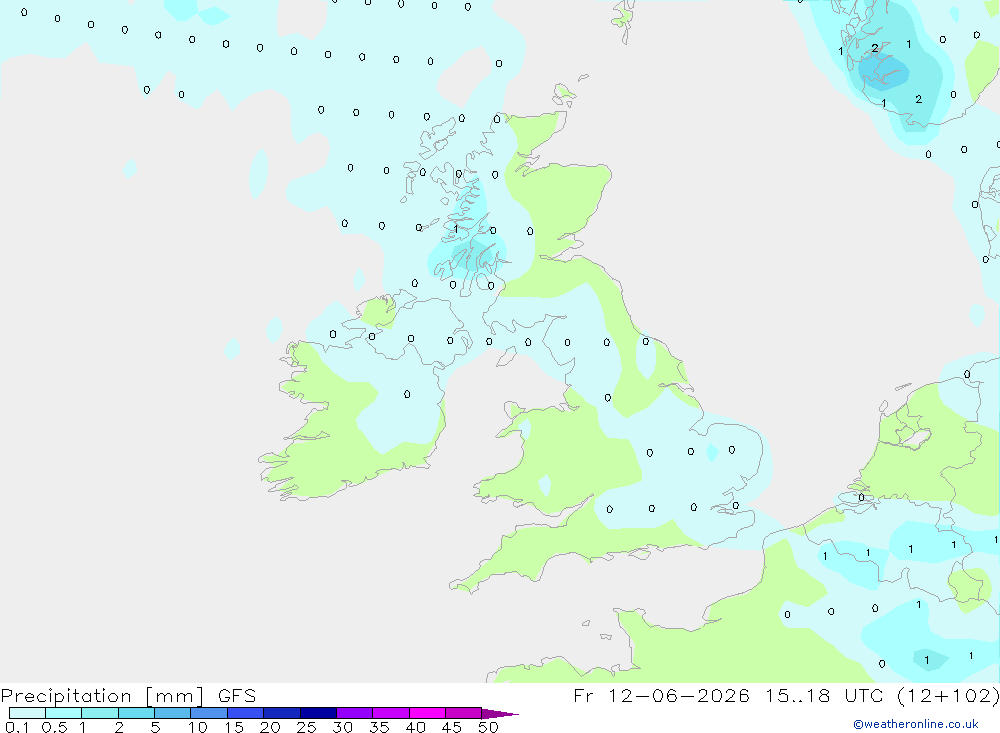Screen dimensions: 1000x733
Task: Click the 'GFS' model label
Action: click(x=237, y=696)
